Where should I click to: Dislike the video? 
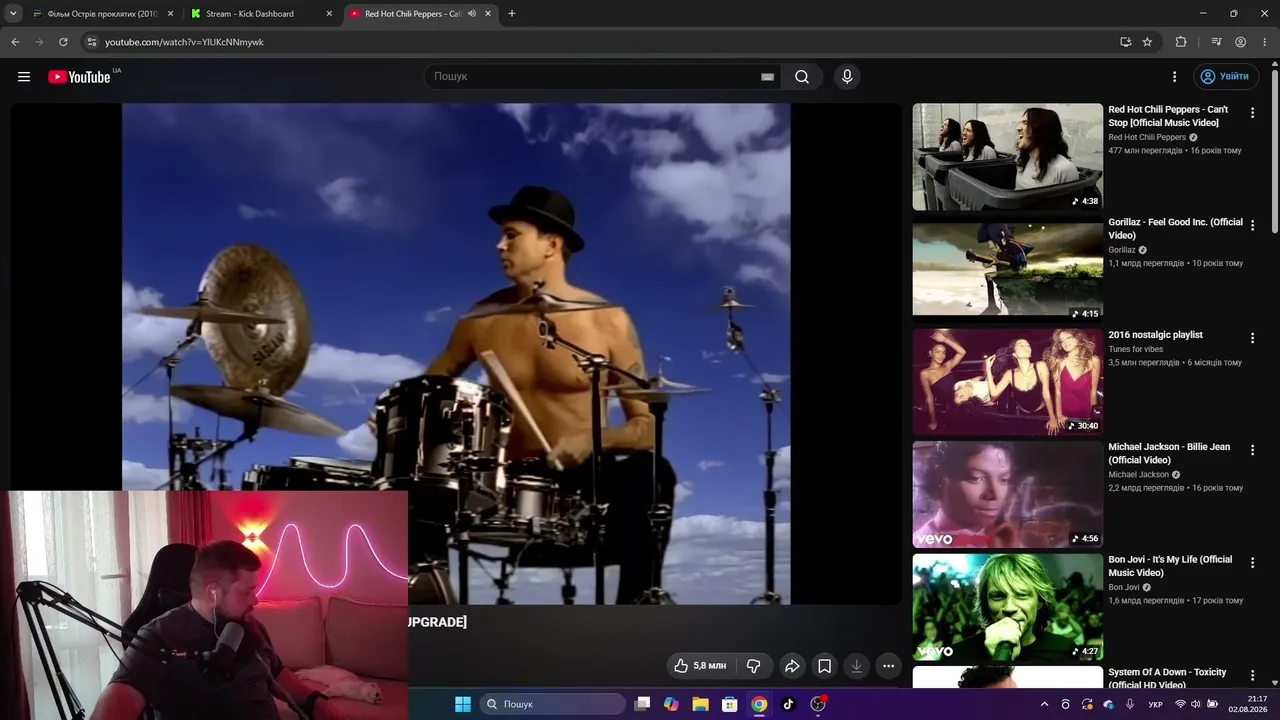click(754, 666)
